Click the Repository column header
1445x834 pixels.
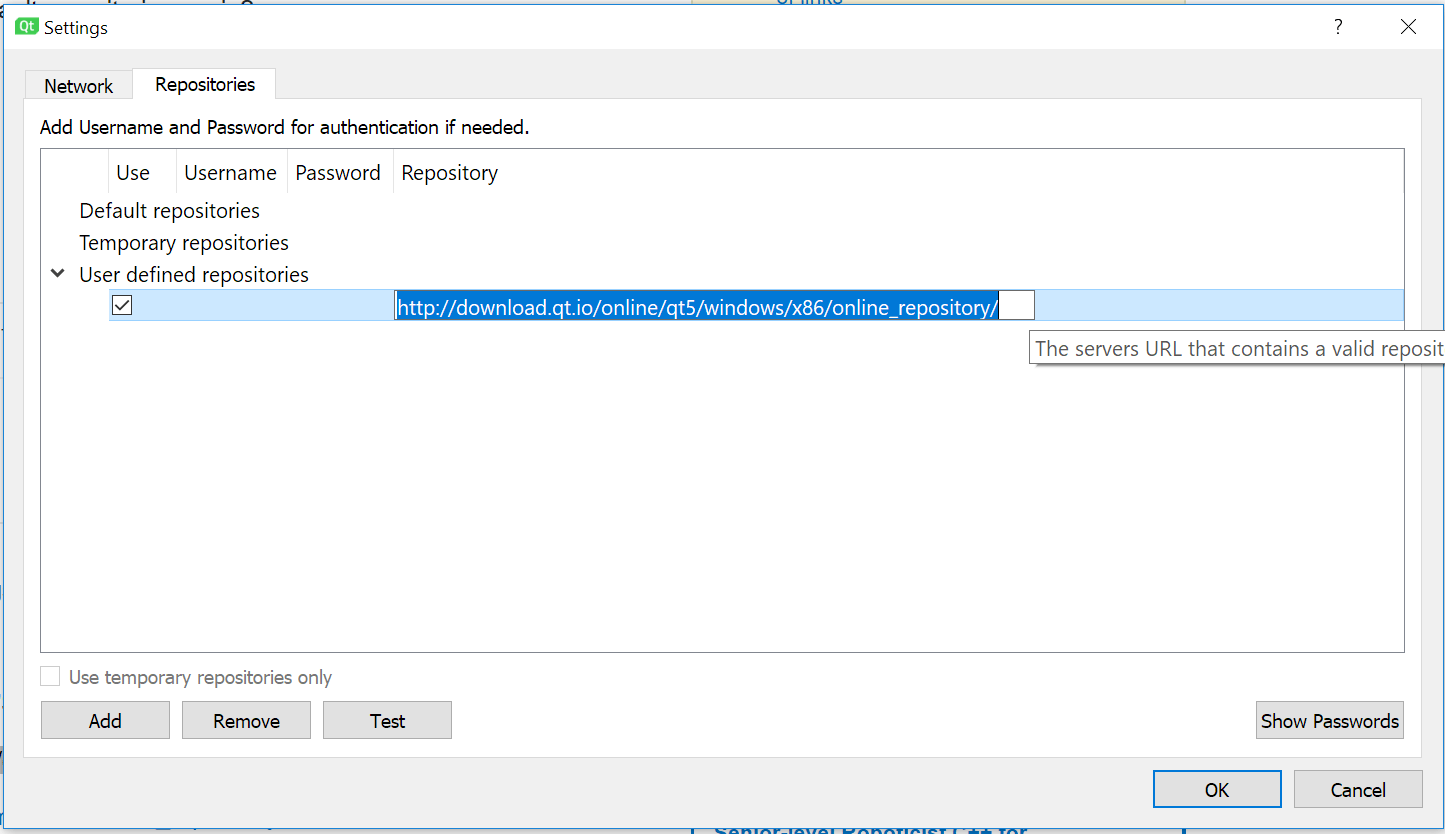(898, 173)
